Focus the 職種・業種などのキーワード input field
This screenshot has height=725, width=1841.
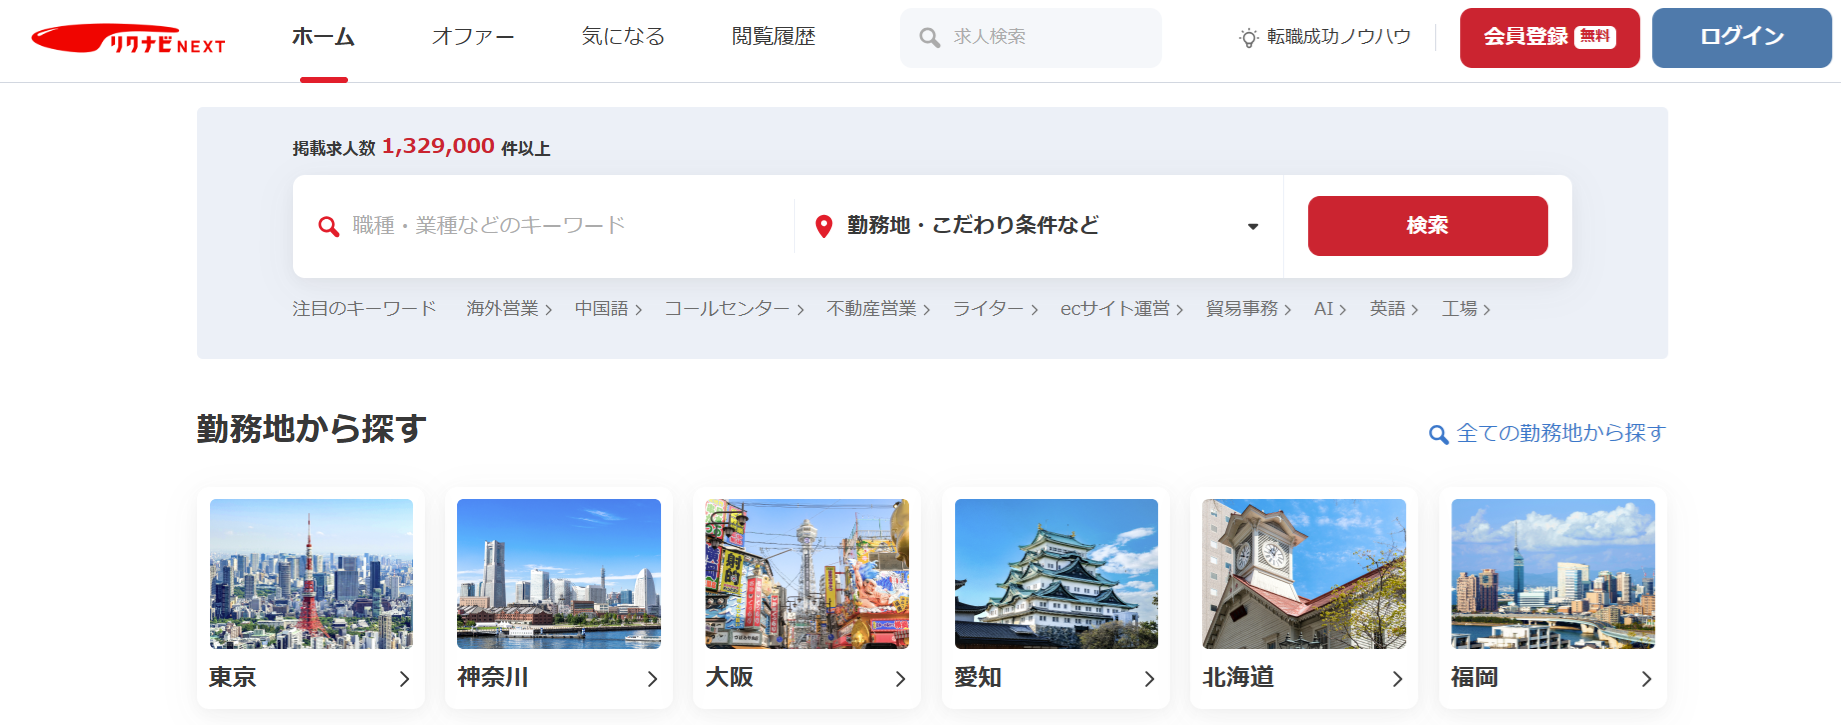click(560, 226)
